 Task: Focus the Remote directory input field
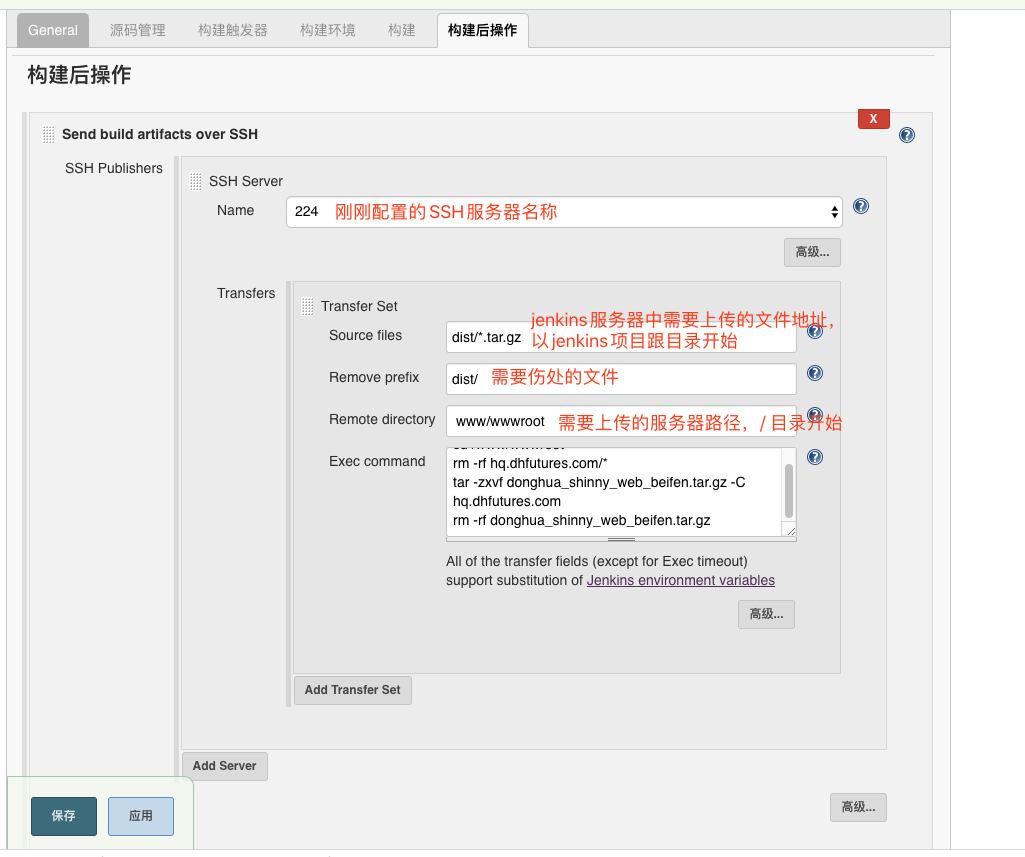(x=621, y=421)
